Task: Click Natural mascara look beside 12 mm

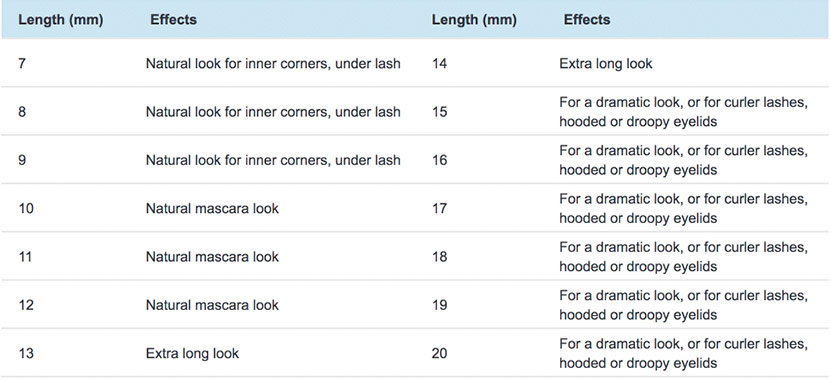Action: pyautogui.click(x=212, y=305)
